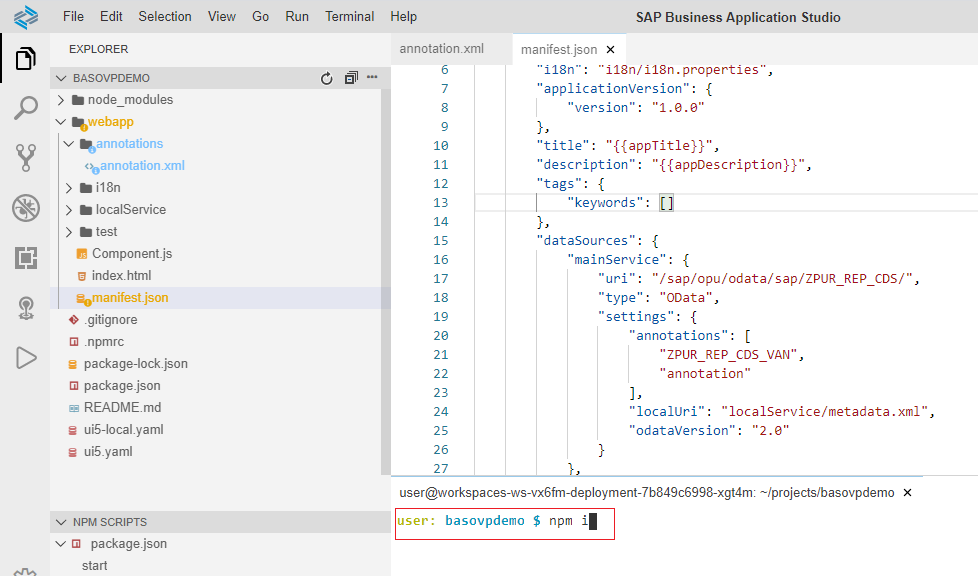Click the "ZPUR_REP_CDS_VAN" annotation string
The height and width of the screenshot is (576, 978).
coord(729,354)
